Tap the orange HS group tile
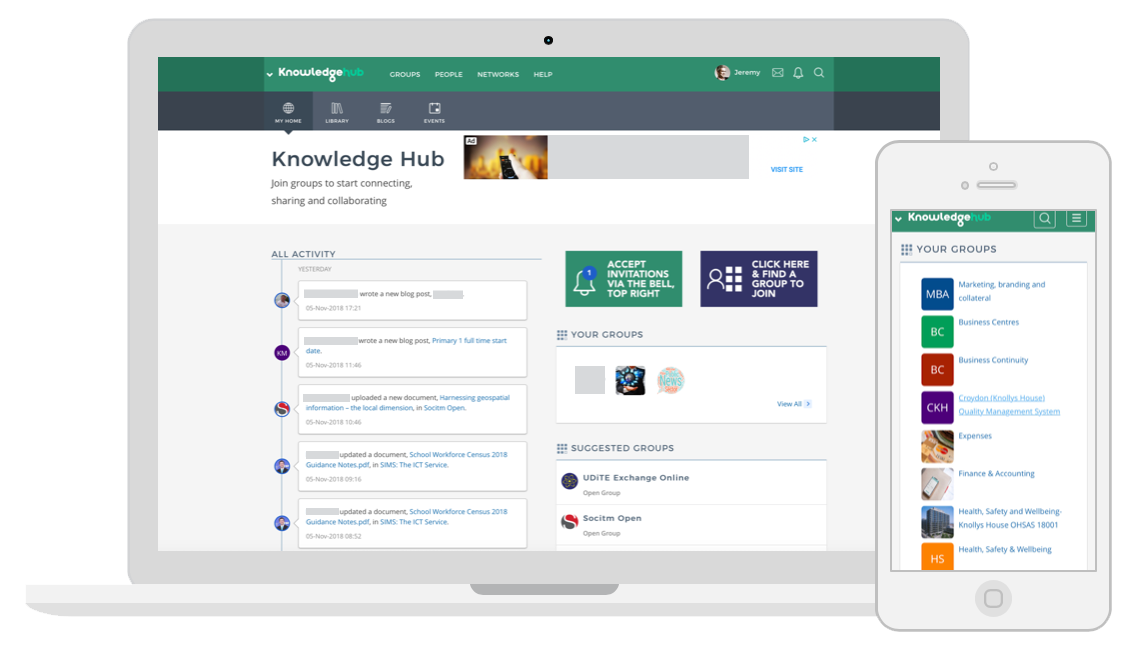The width and height of the screenshot is (1142, 660). (x=937, y=557)
